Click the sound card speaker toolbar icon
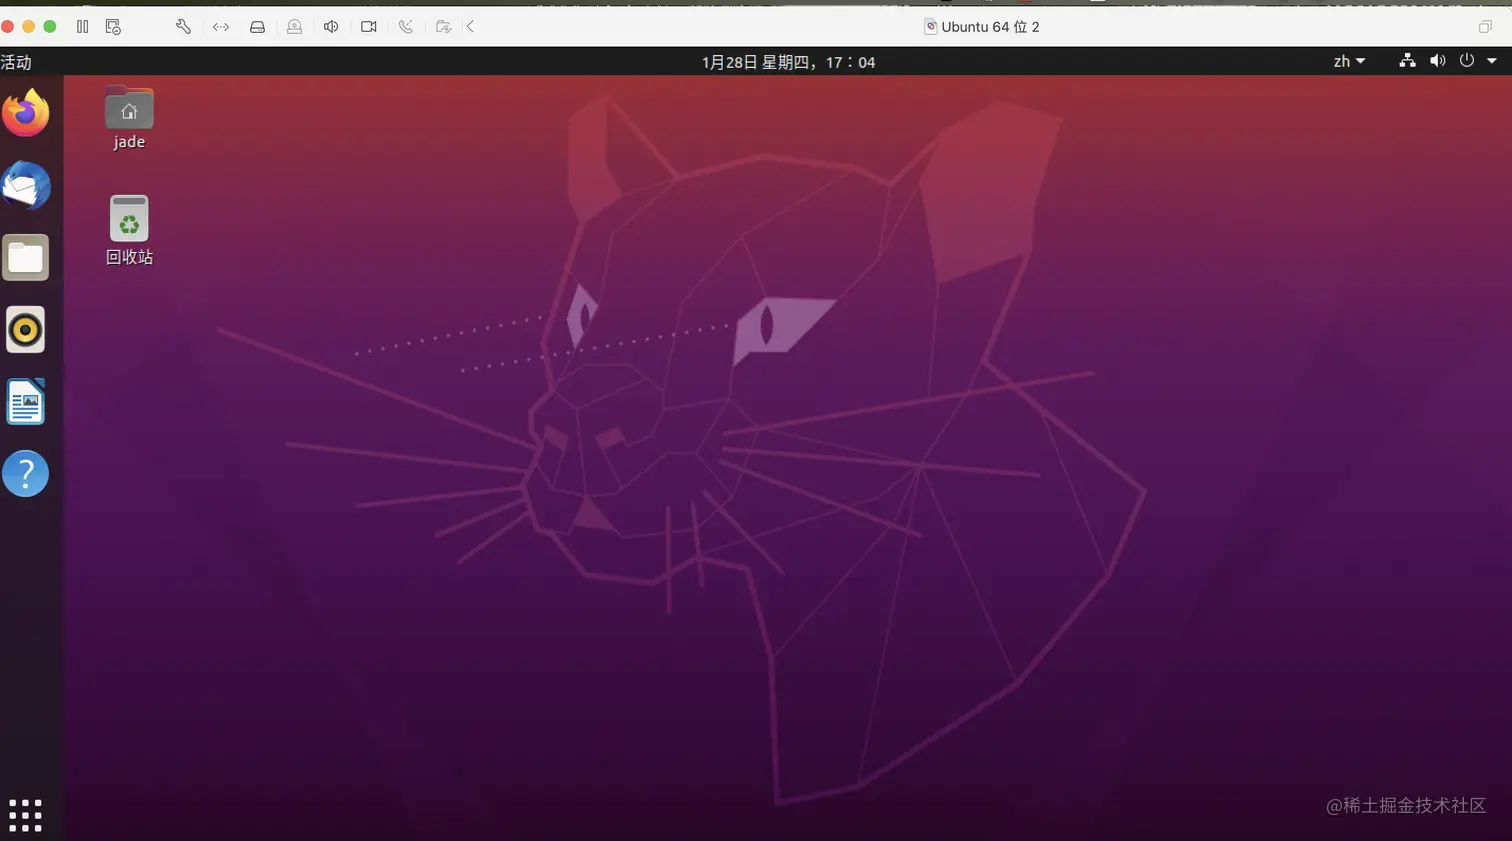This screenshot has width=1512, height=841. click(331, 27)
